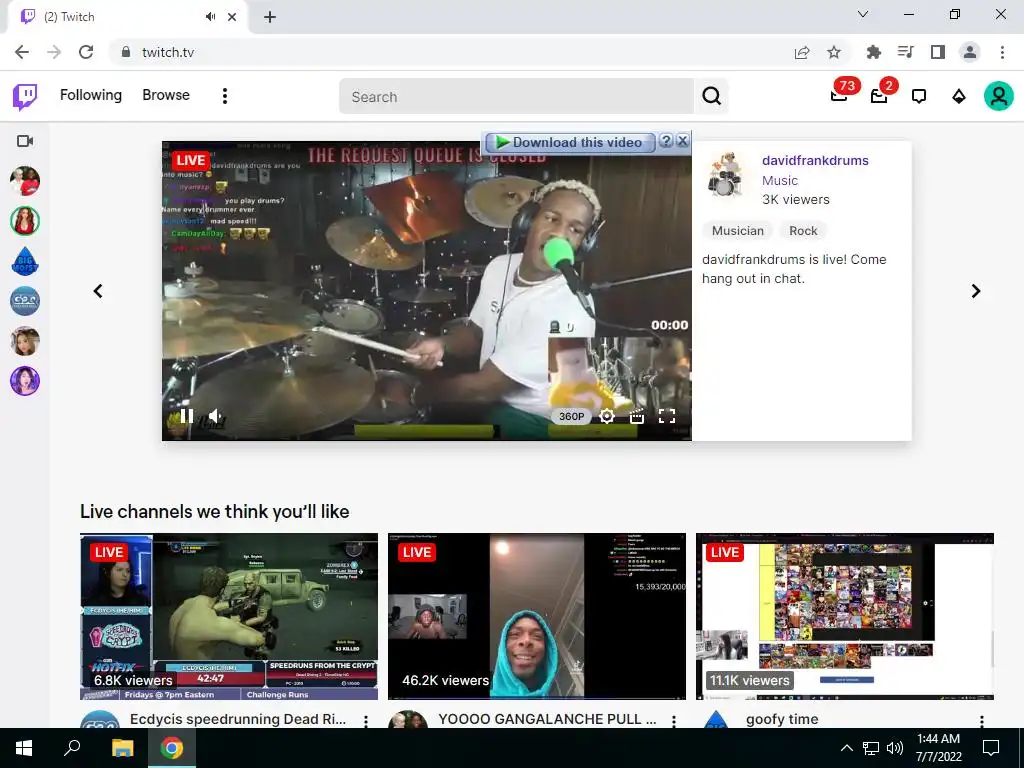The height and width of the screenshot is (768, 1024).
Task: Open the davidfrankdrums channel link
Action: (x=815, y=161)
